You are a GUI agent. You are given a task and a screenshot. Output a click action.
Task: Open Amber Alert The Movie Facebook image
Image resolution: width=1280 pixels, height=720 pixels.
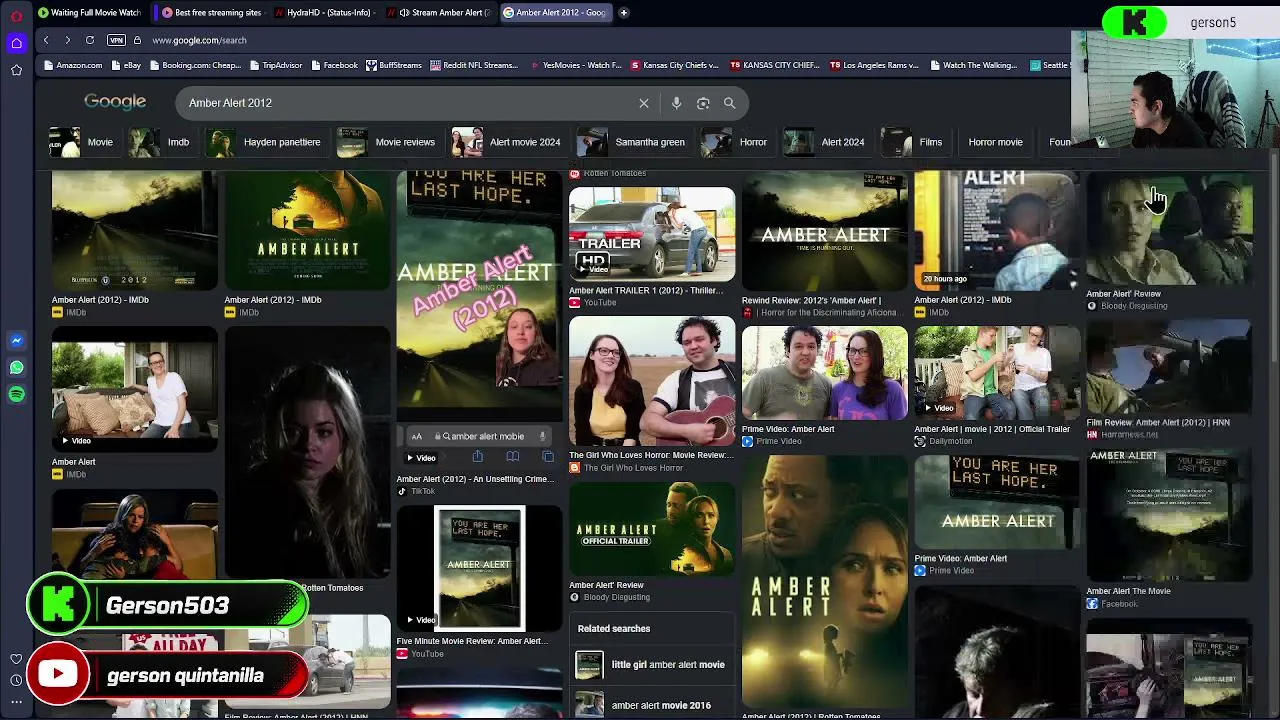point(1169,516)
